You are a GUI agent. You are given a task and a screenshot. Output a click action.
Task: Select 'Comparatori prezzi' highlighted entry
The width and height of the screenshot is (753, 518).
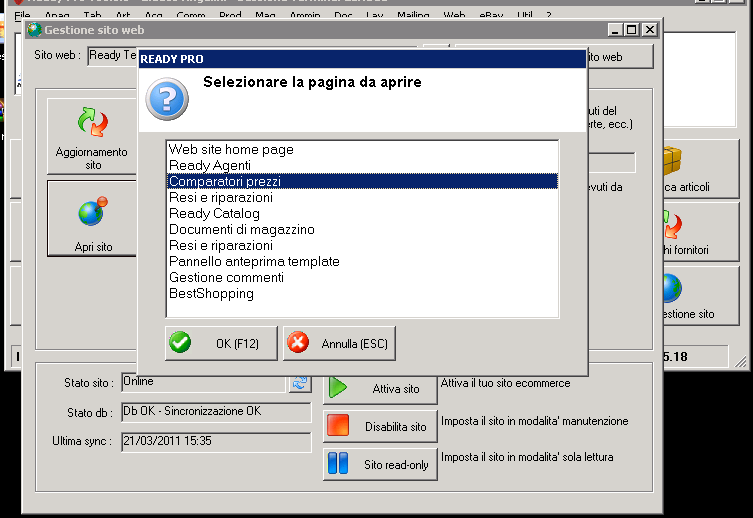pyautogui.click(x=362, y=181)
